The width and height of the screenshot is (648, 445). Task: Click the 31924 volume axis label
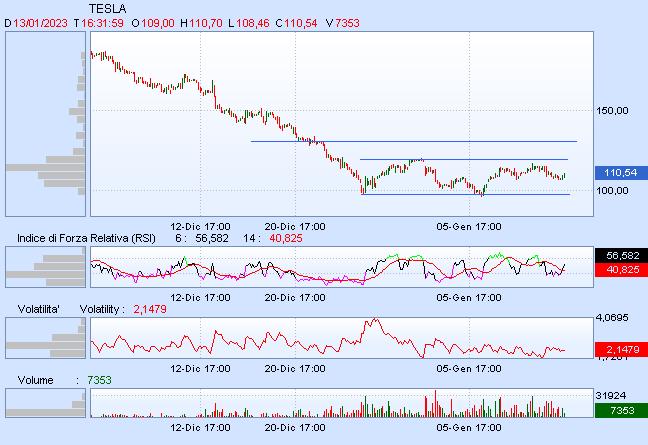pos(610,396)
